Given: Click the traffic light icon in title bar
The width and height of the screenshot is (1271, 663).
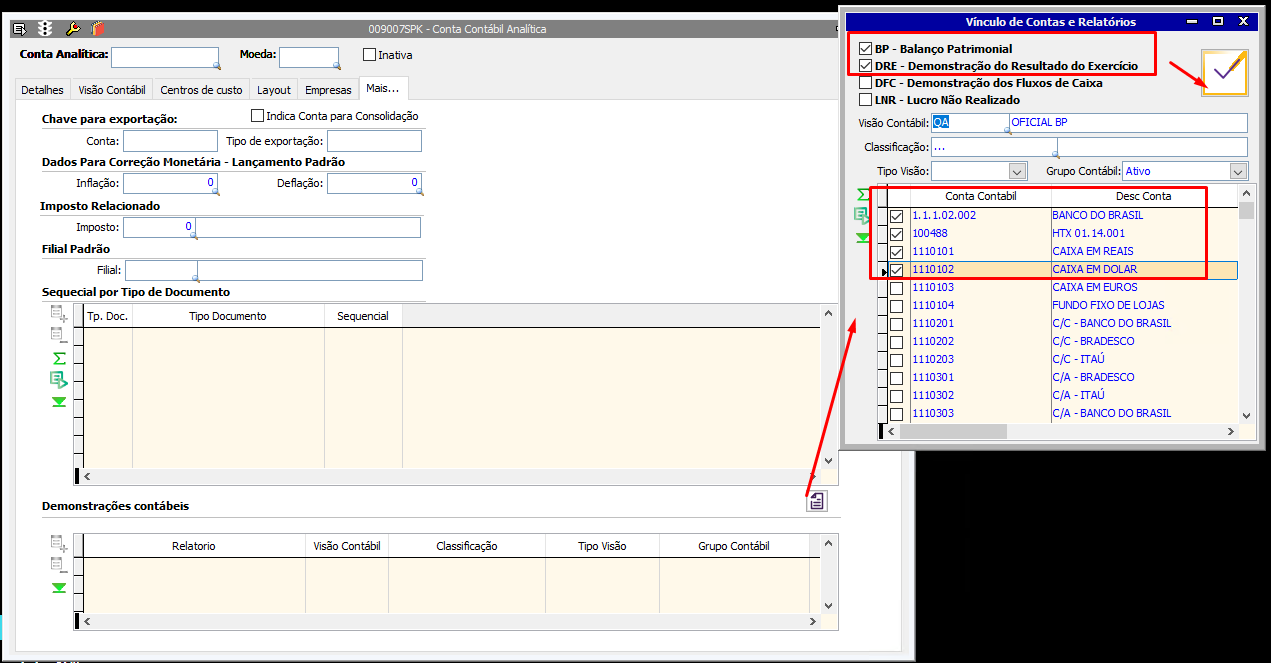Looking at the screenshot, I should pyautogui.click(x=45, y=29).
